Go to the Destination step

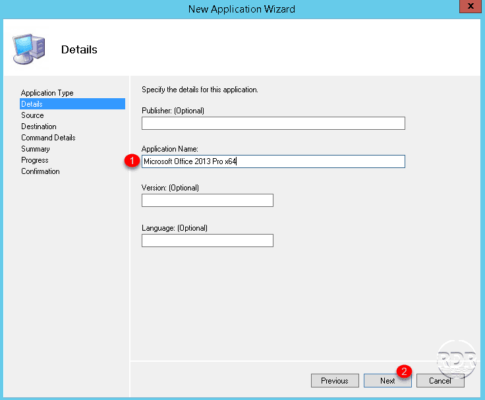[39, 126]
